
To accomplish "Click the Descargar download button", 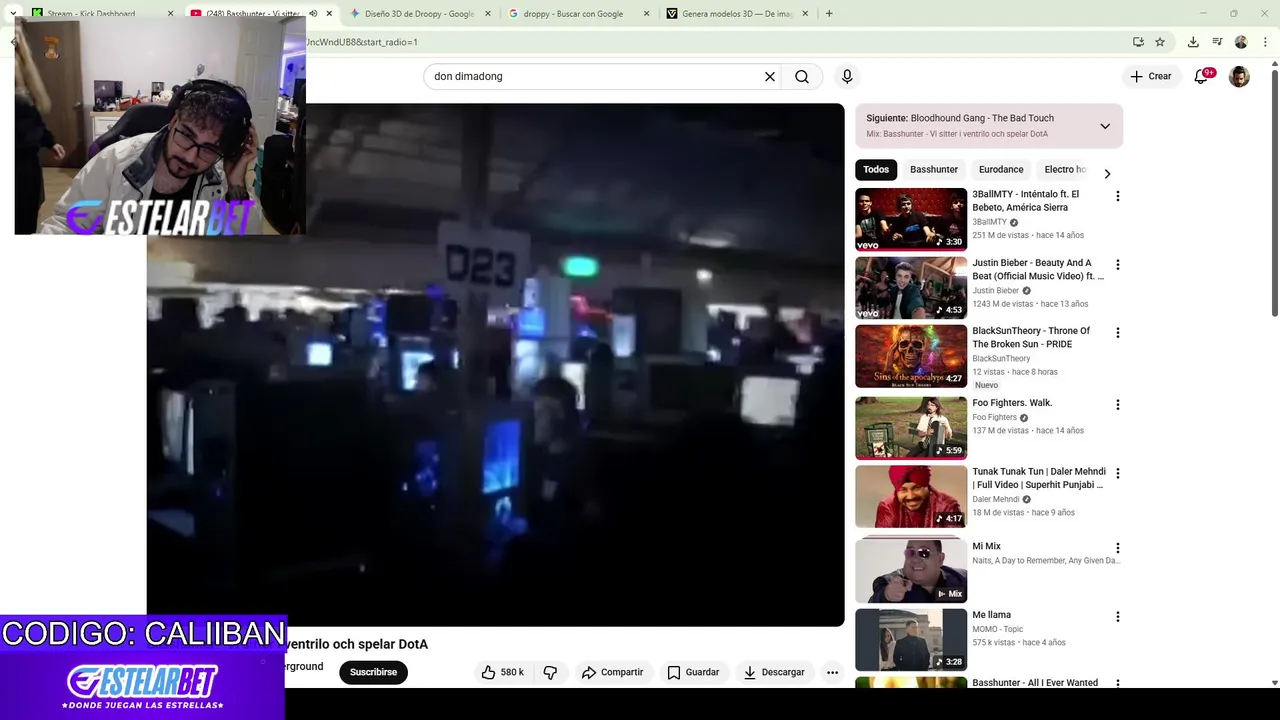I will (774, 672).
